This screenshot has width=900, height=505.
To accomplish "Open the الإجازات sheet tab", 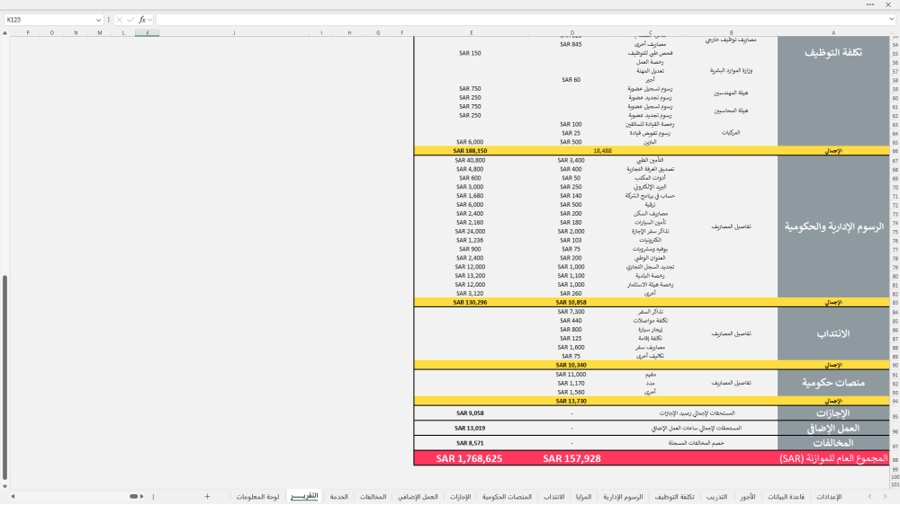I will (x=460, y=496).
